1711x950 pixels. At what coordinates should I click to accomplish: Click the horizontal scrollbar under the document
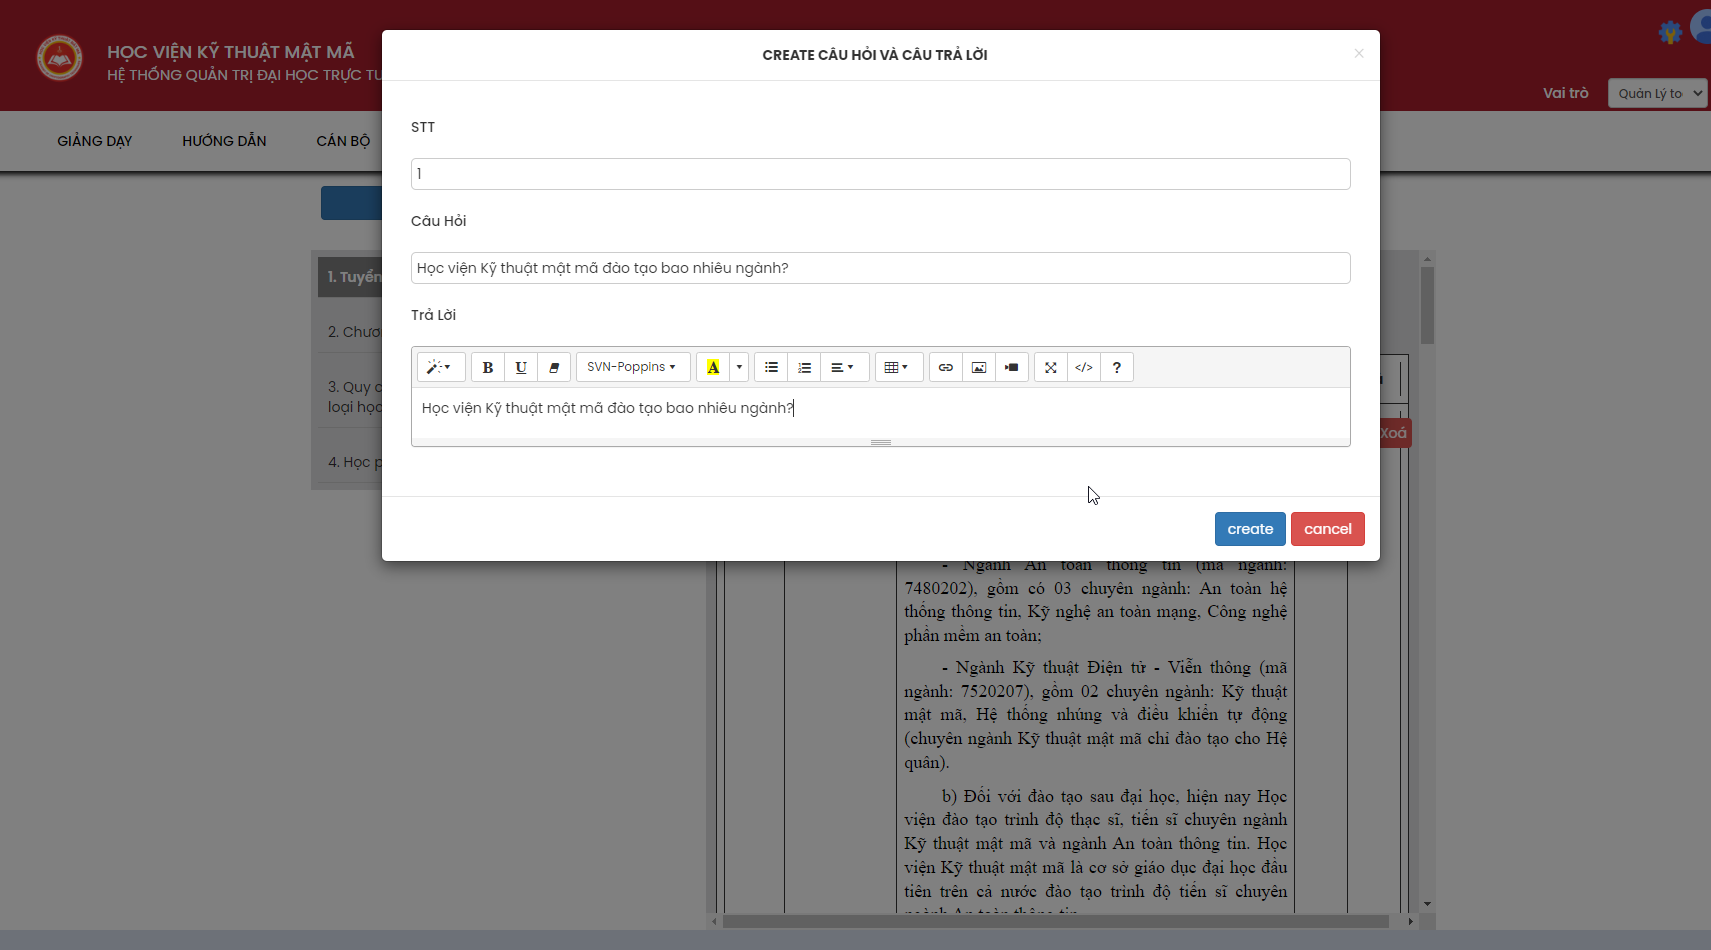(1055, 921)
